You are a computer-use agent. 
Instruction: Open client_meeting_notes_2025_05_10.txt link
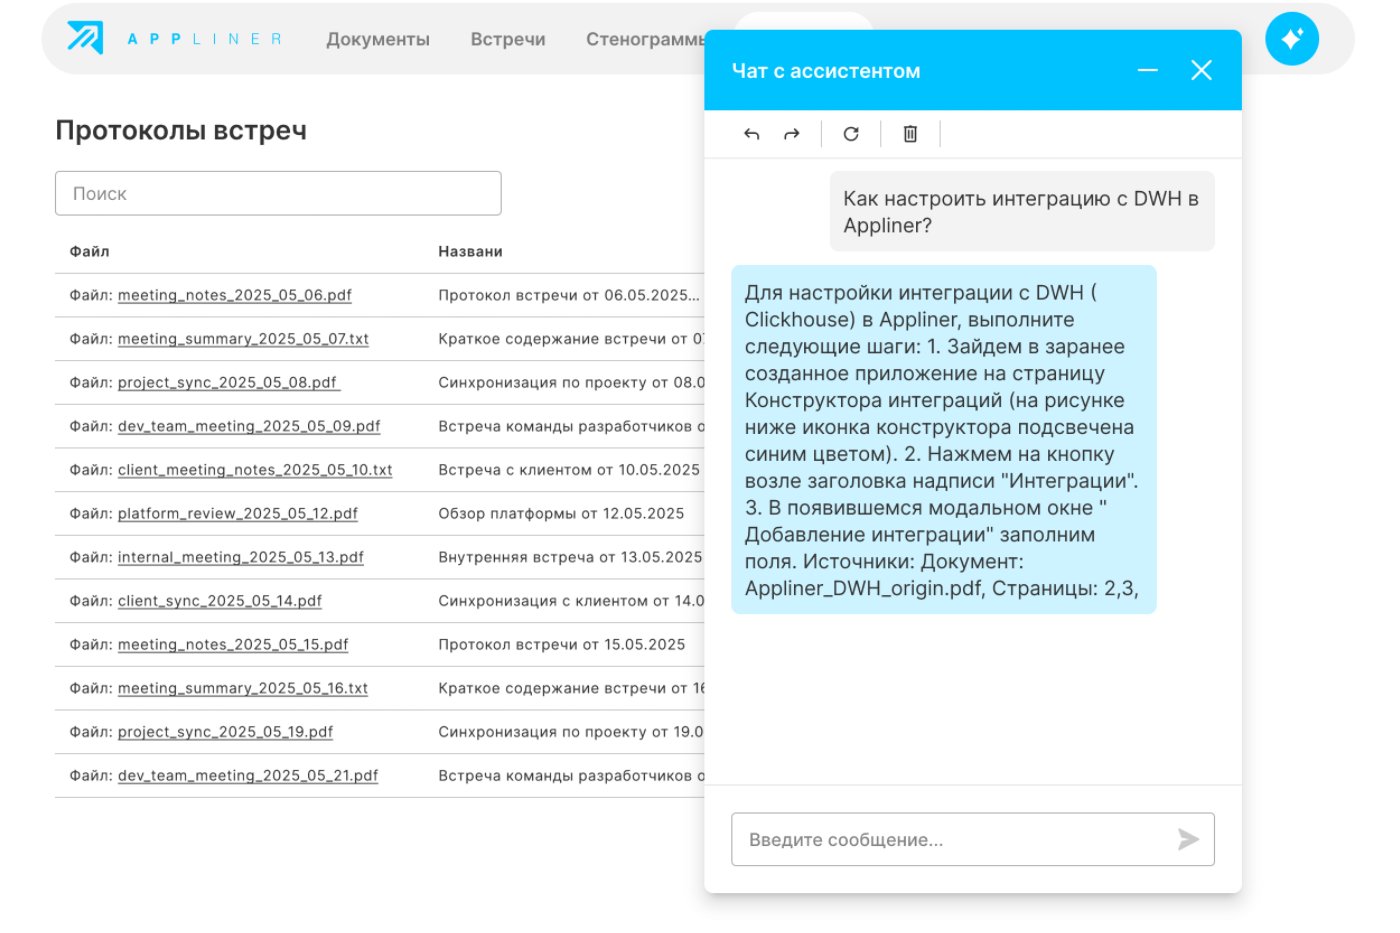(x=255, y=470)
